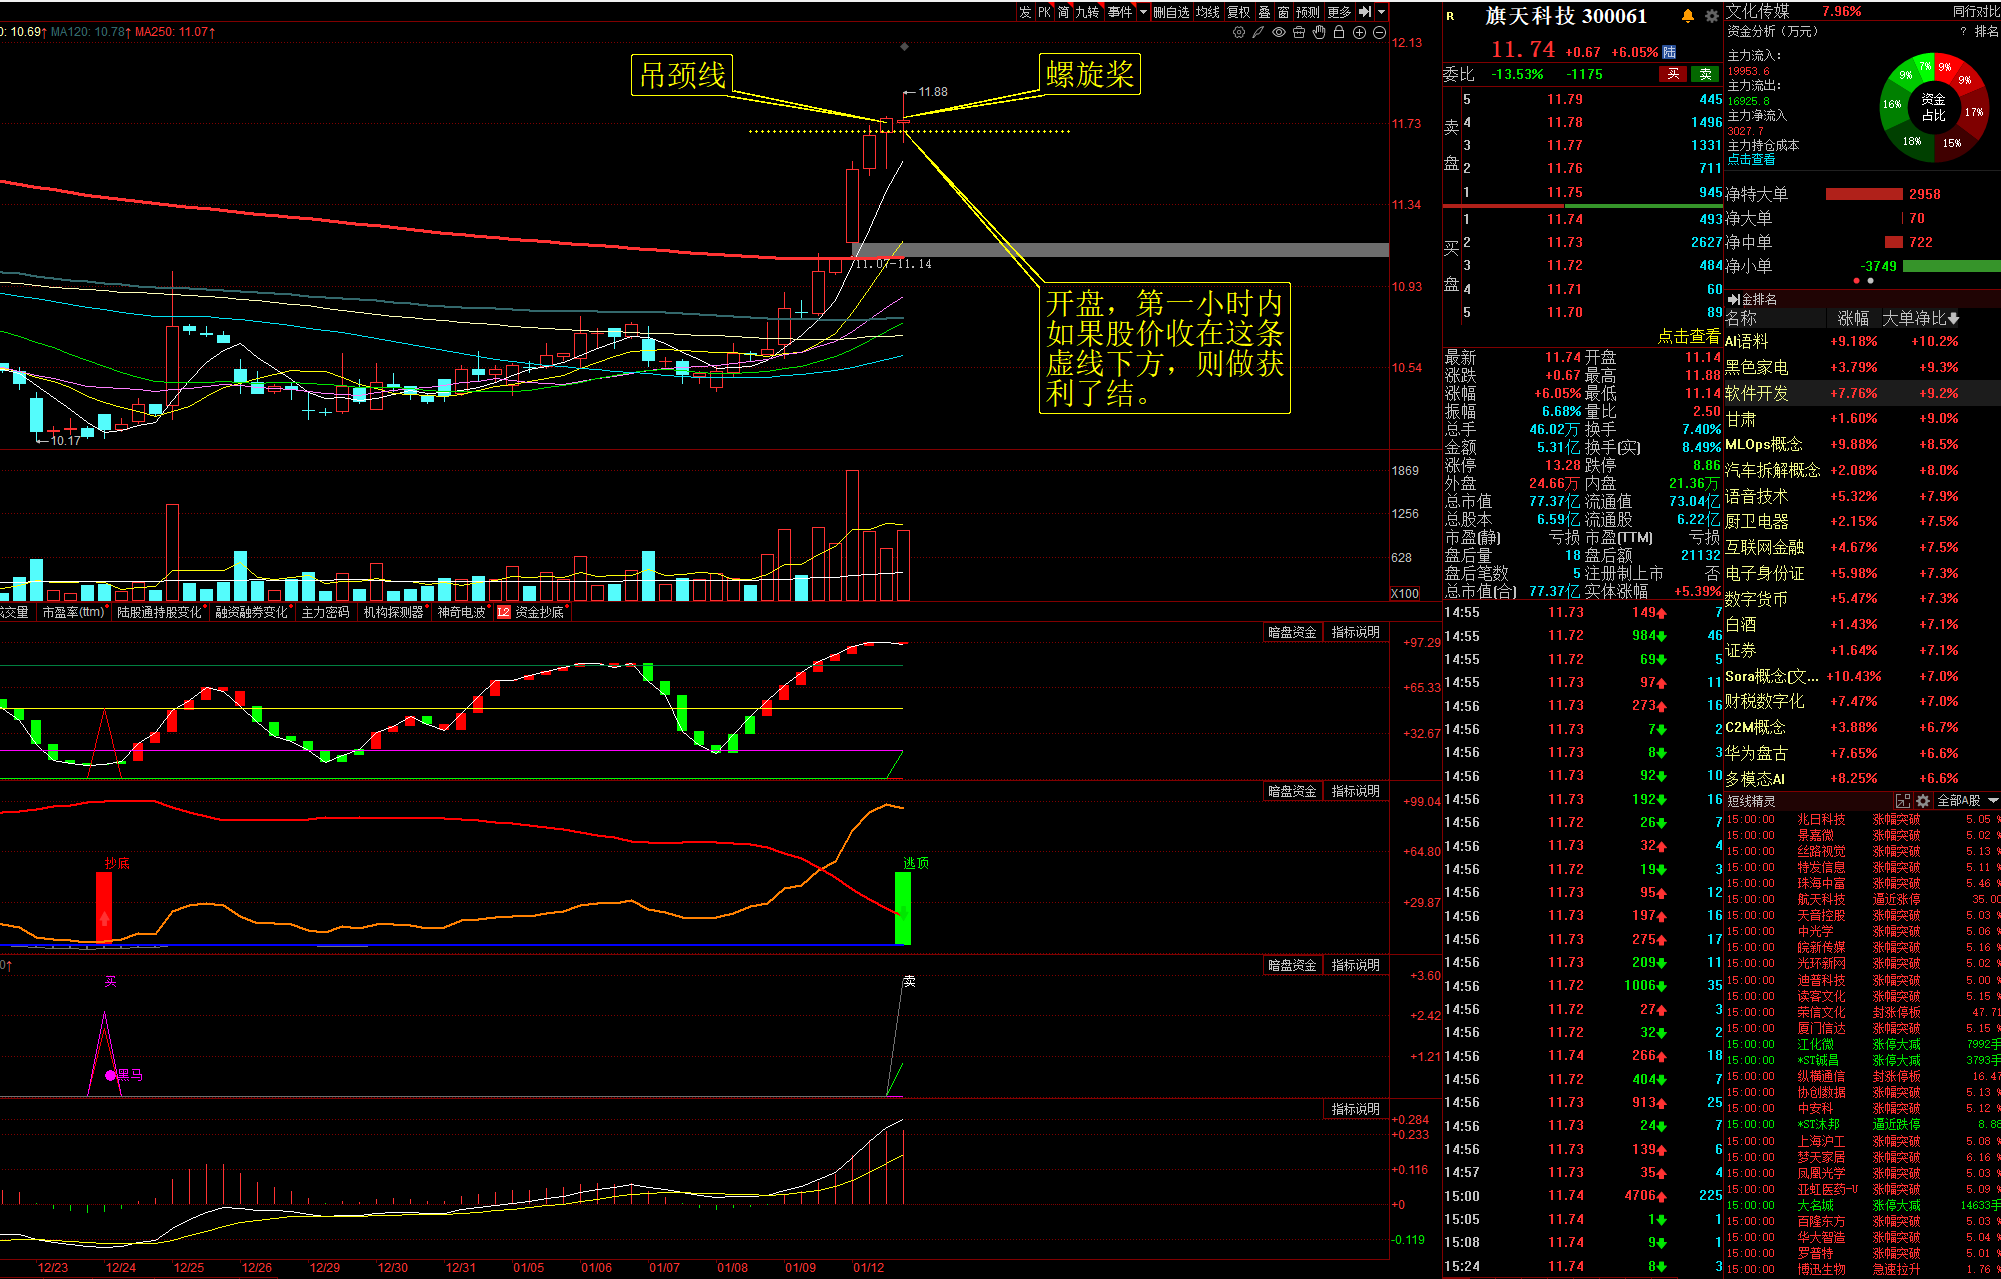Zoom out chart with minus icon
Viewport: 2001px width, 1279px height.
tap(1379, 33)
